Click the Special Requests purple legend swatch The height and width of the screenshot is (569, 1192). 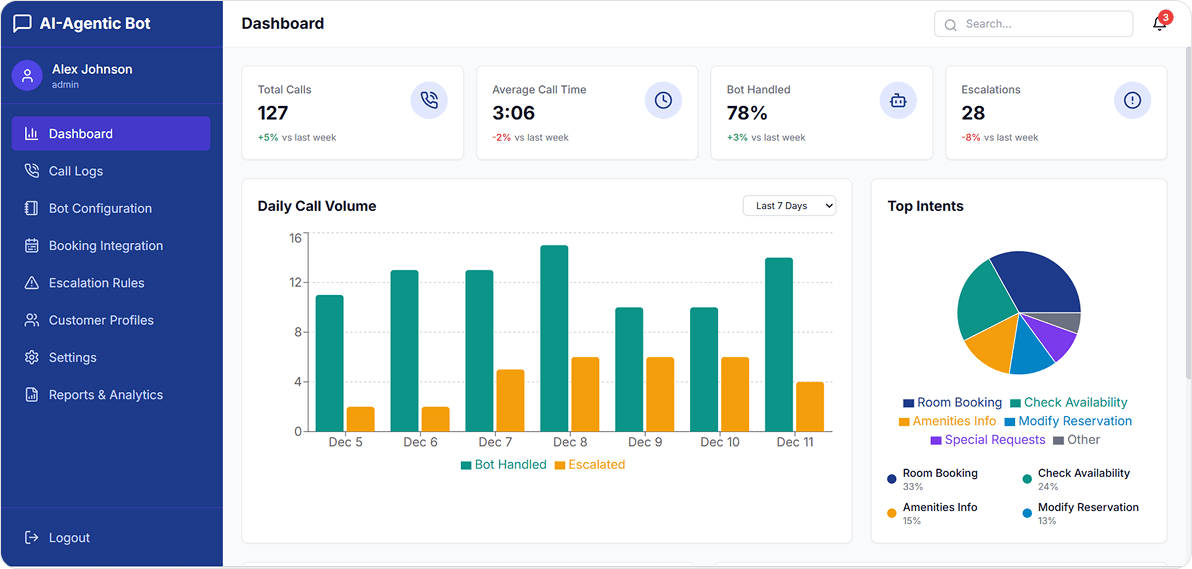click(936, 441)
